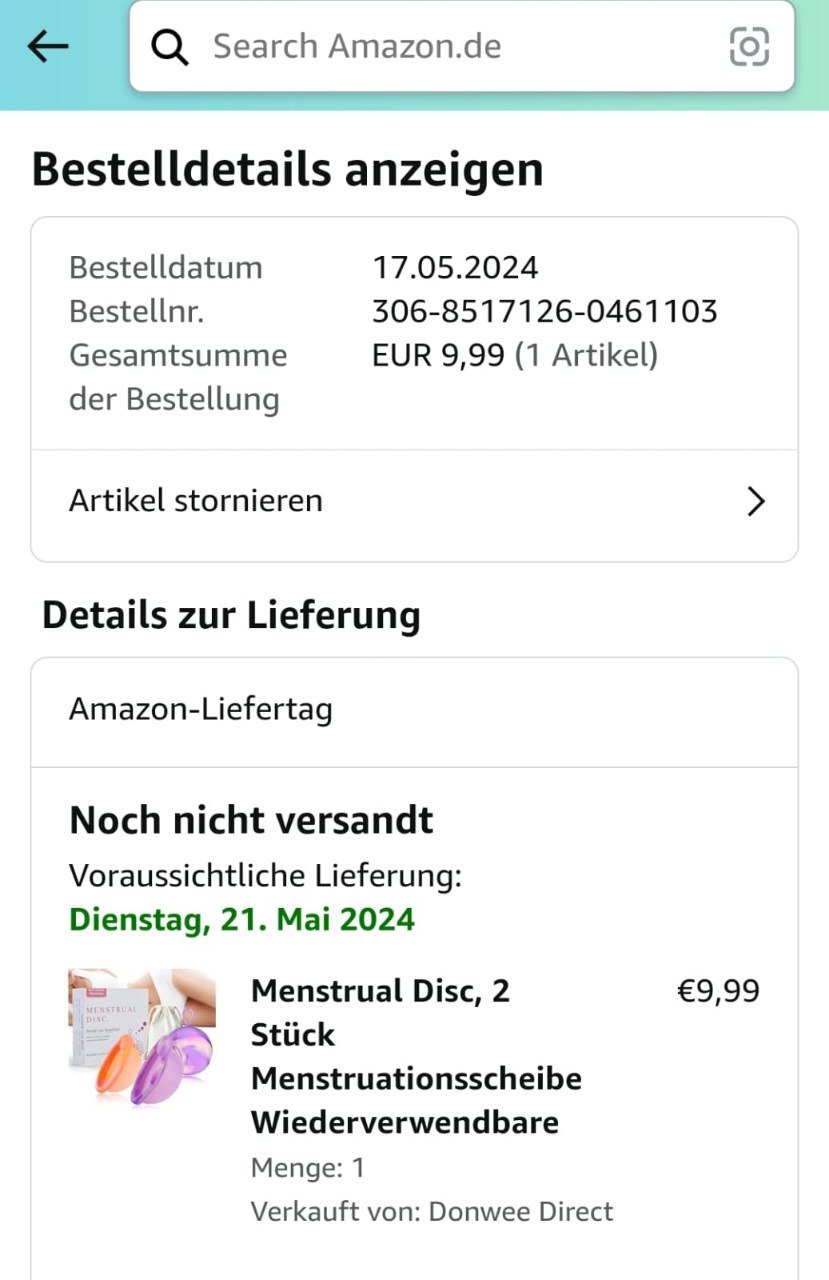Viewport: 829px width, 1280px height.
Task: Expand the chevron next to Artikel stornieren
Action: pyautogui.click(x=756, y=501)
